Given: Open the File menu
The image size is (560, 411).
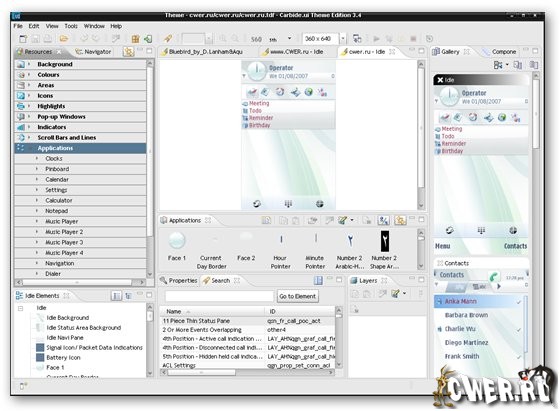Looking at the screenshot, I should coord(18,26).
